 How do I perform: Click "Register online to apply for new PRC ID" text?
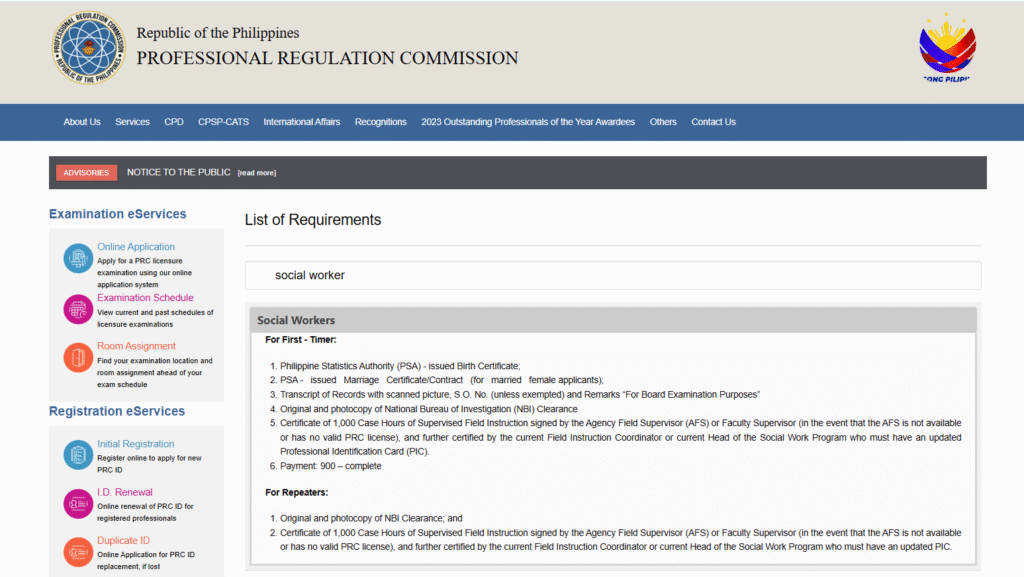click(150, 464)
